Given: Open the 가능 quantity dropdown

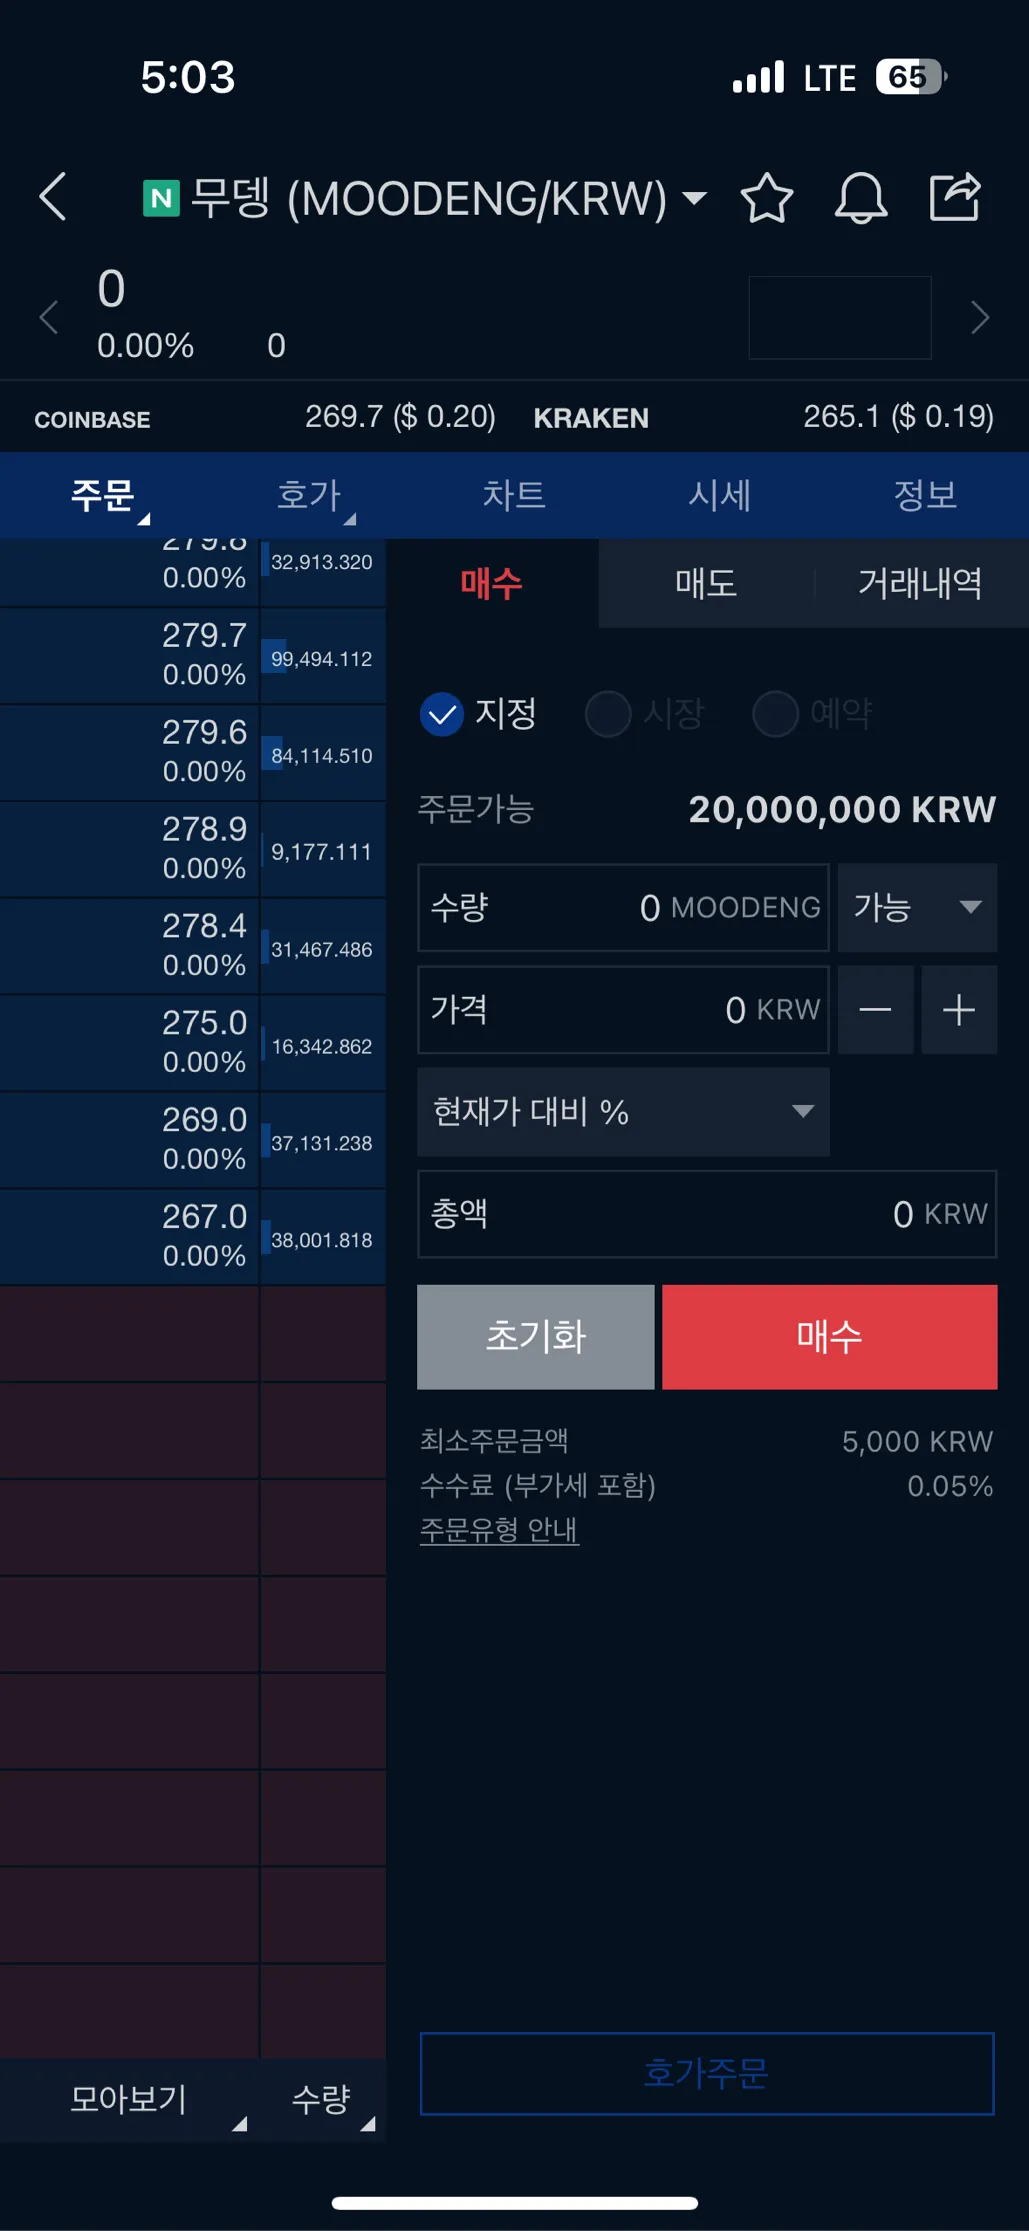Looking at the screenshot, I should (917, 907).
